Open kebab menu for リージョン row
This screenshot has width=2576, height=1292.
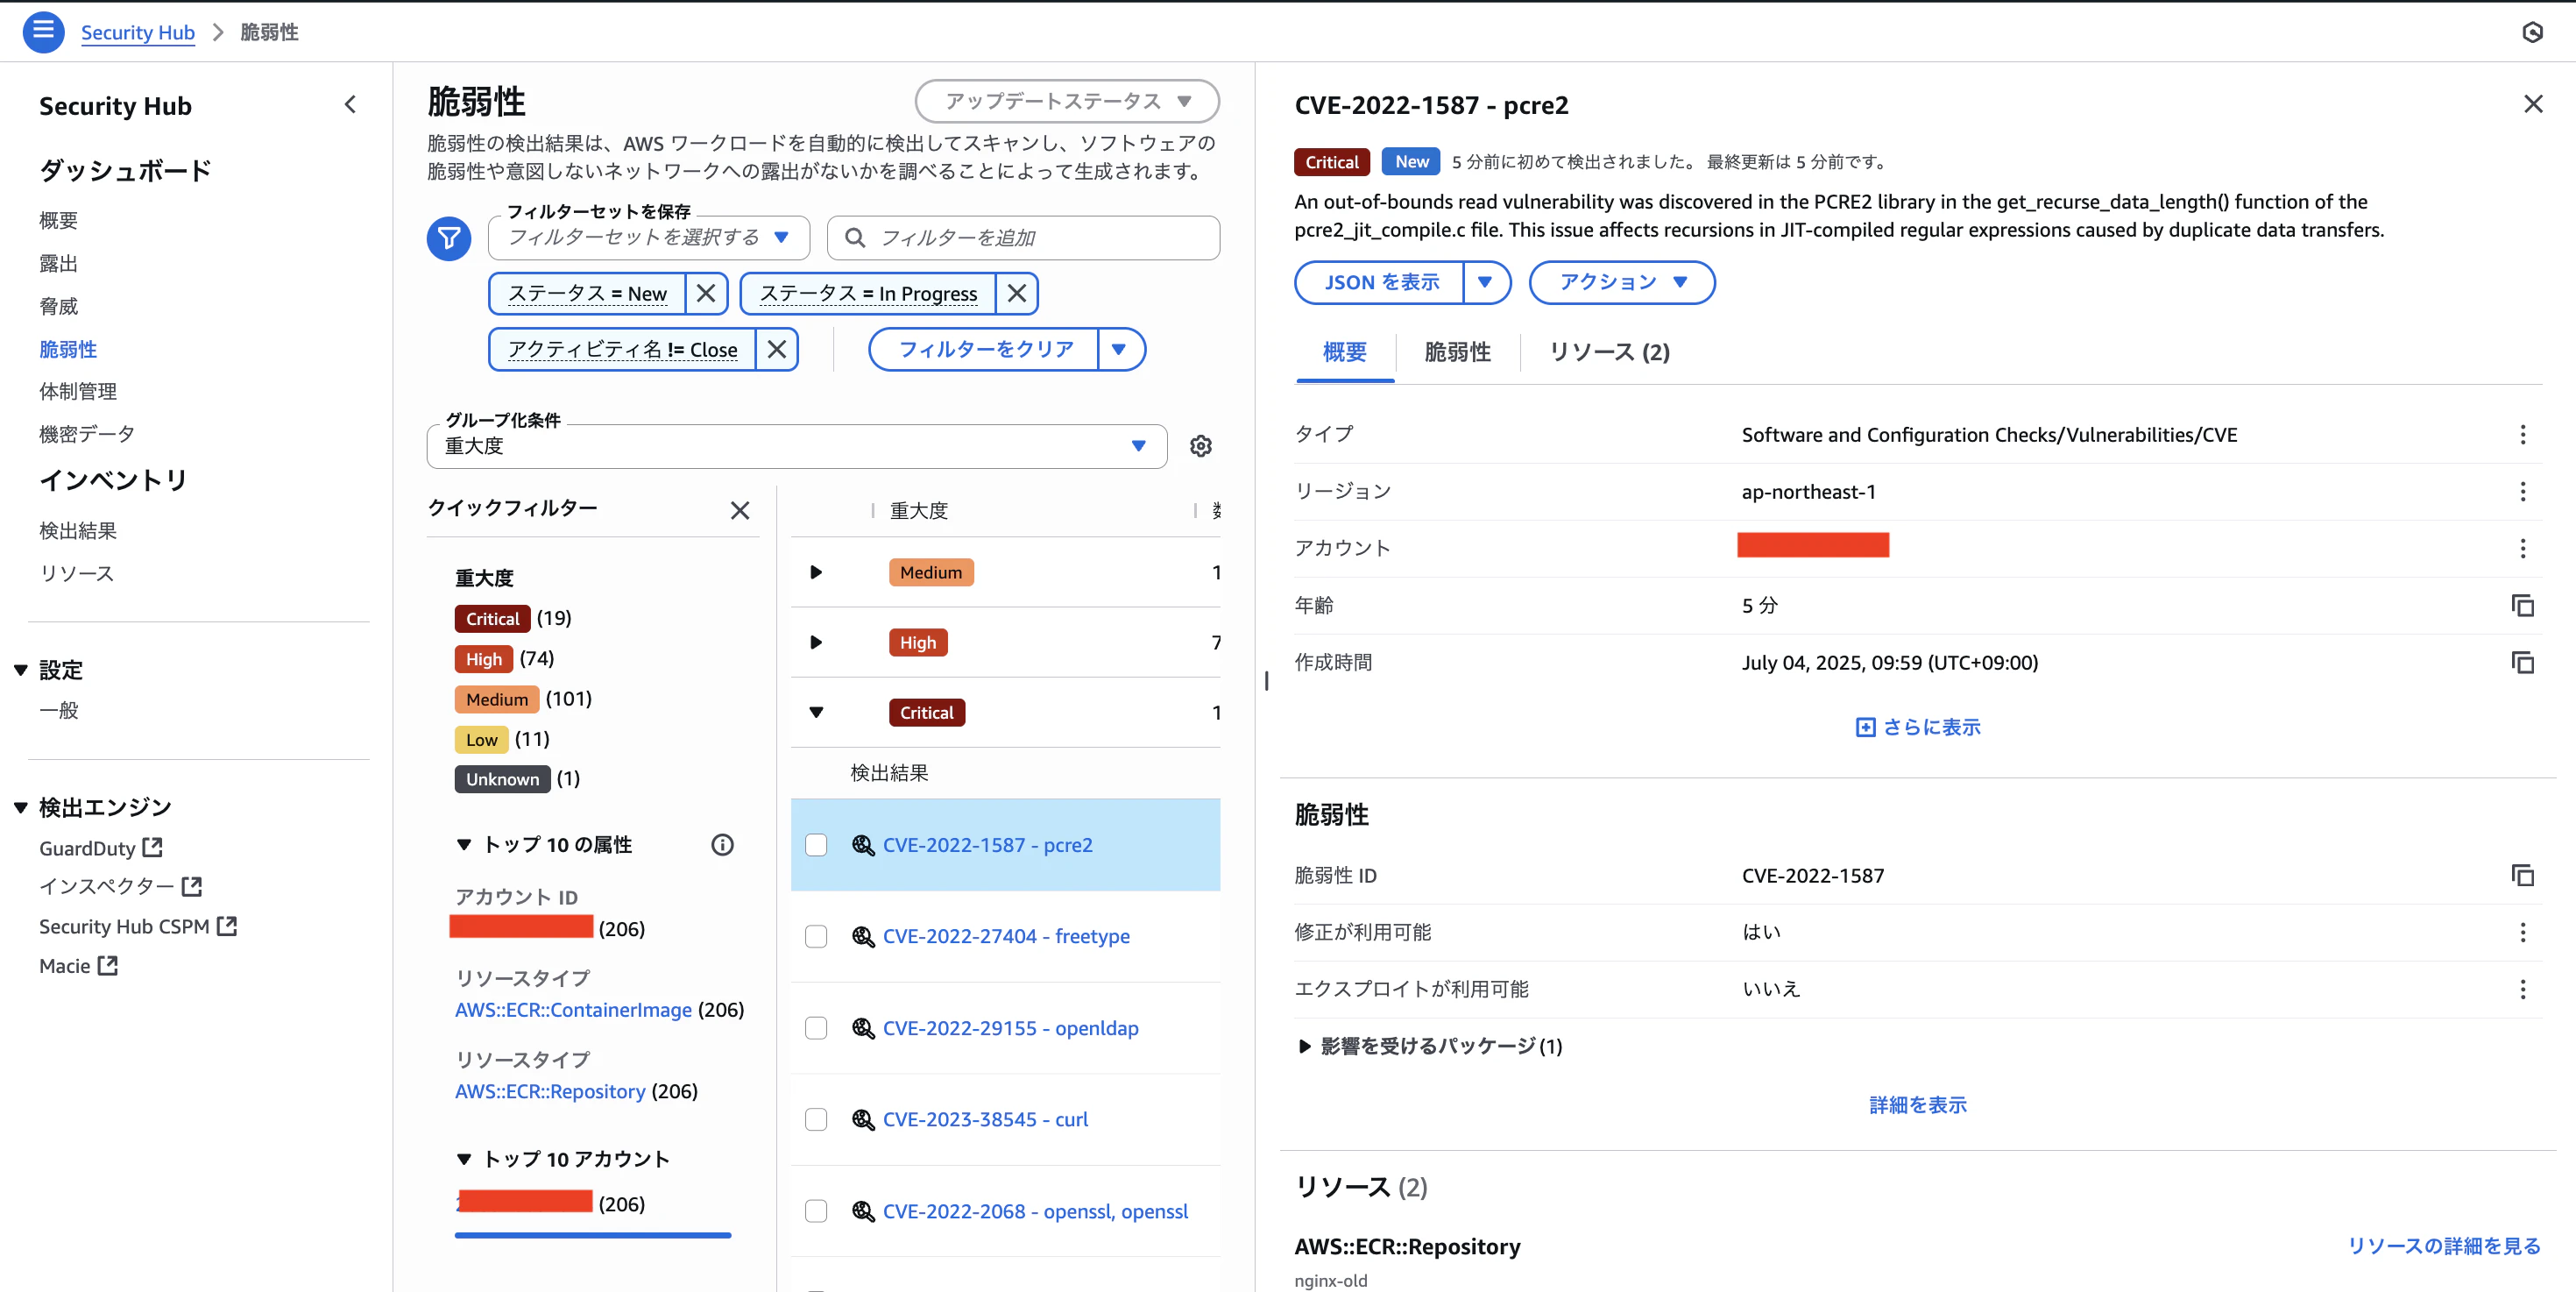tap(2523, 492)
